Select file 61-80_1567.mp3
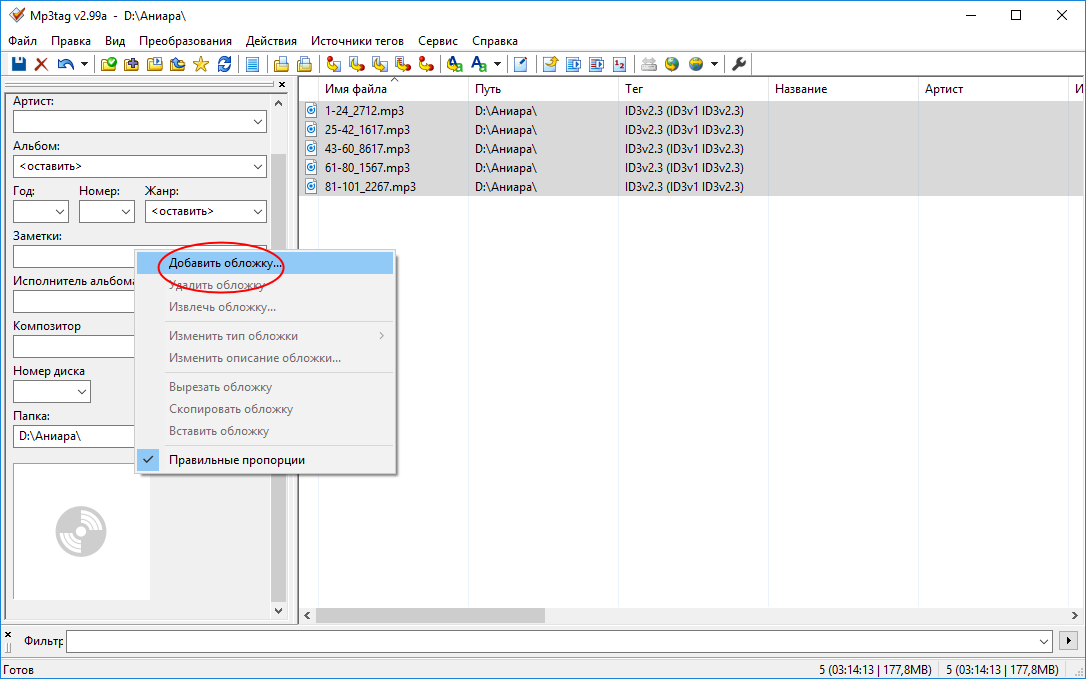 tap(367, 168)
